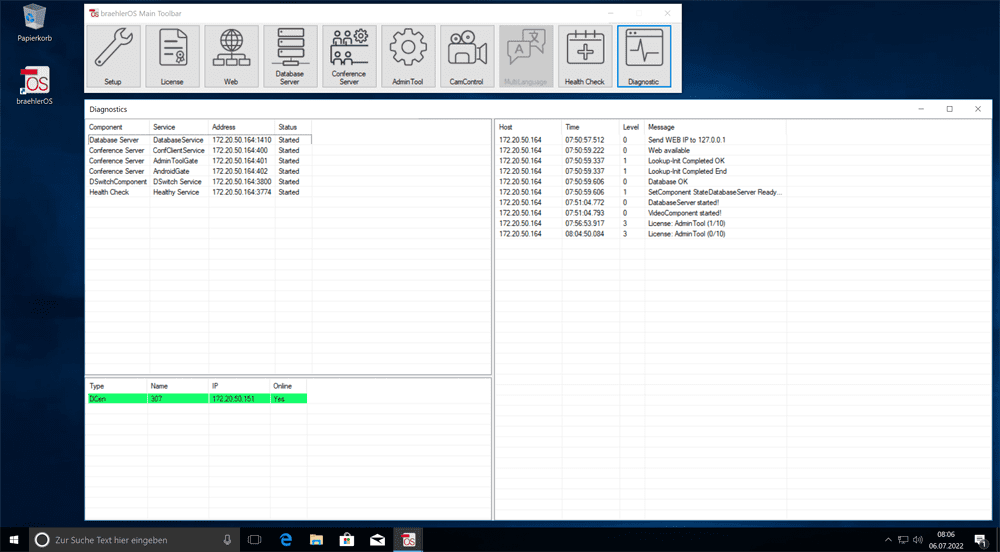This screenshot has width=1000, height=552.
Task: Select the AdminToolGate service row
Action: click(199, 161)
